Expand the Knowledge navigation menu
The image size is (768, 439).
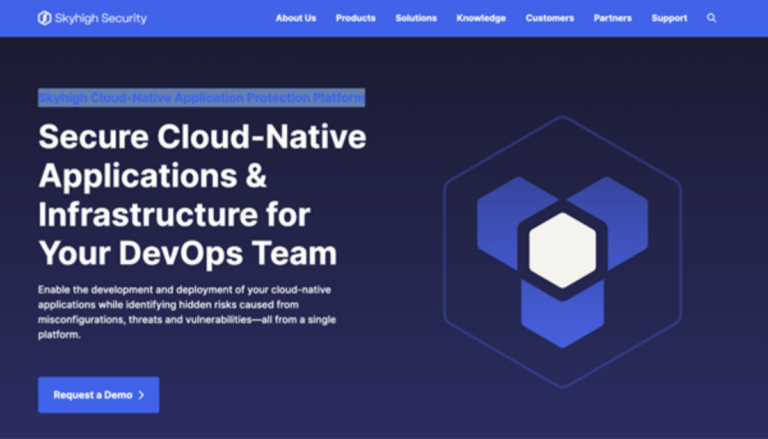tap(481, 18)
